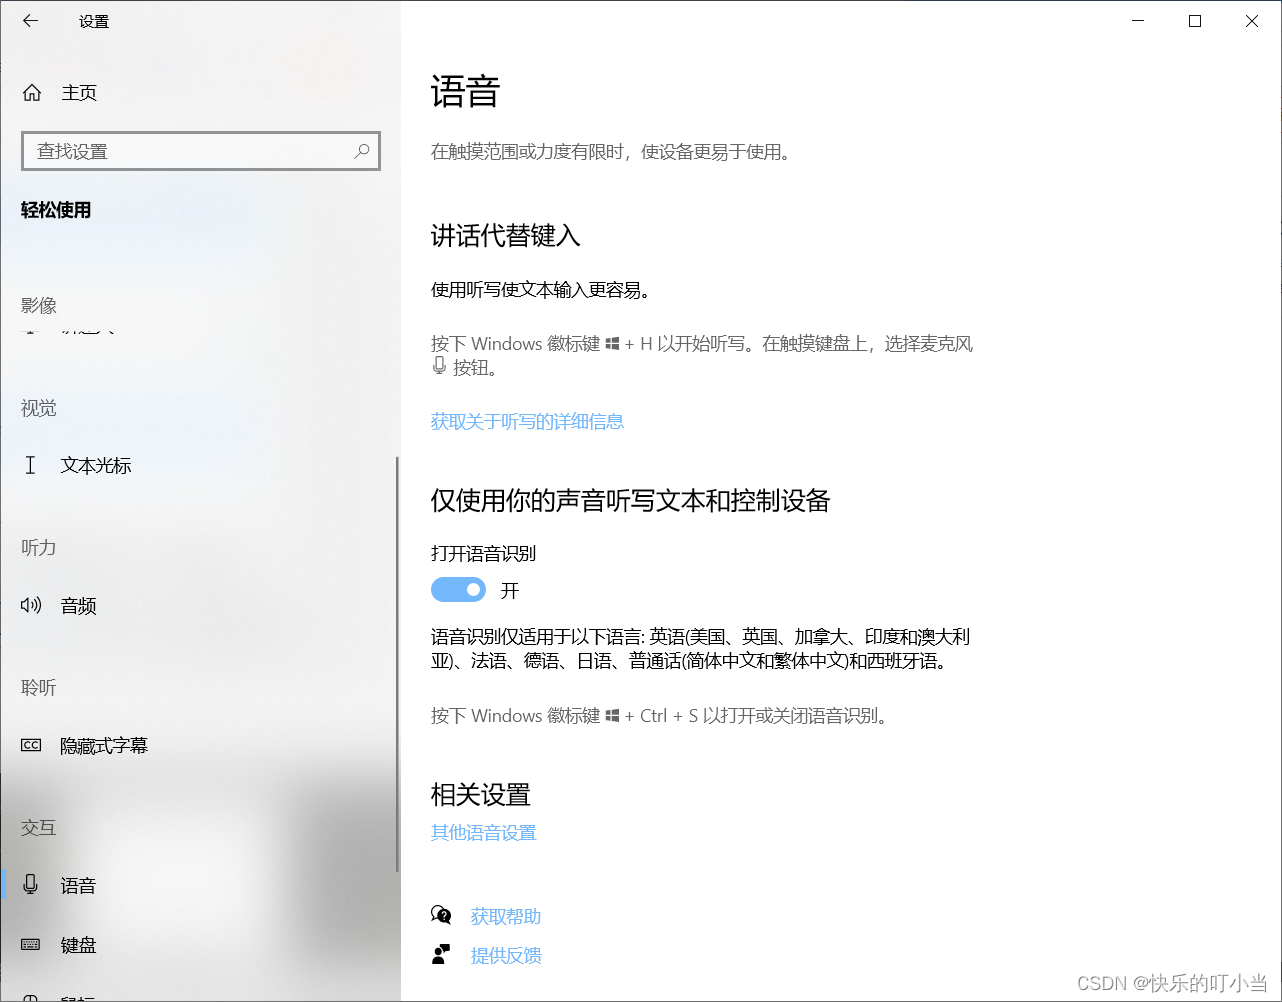Click the sidebar vertical scrollbar
This screenshot has height=1002, width=1282.
point(398,664)
